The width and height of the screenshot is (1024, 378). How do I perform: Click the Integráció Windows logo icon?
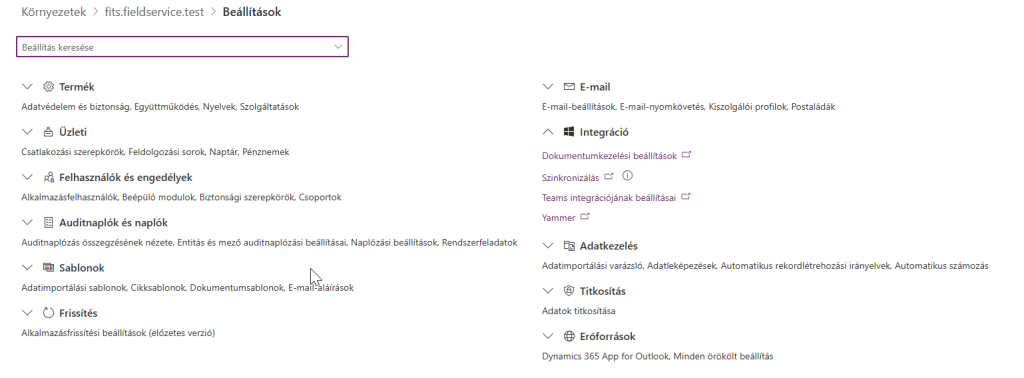click(x=569, y=132)
